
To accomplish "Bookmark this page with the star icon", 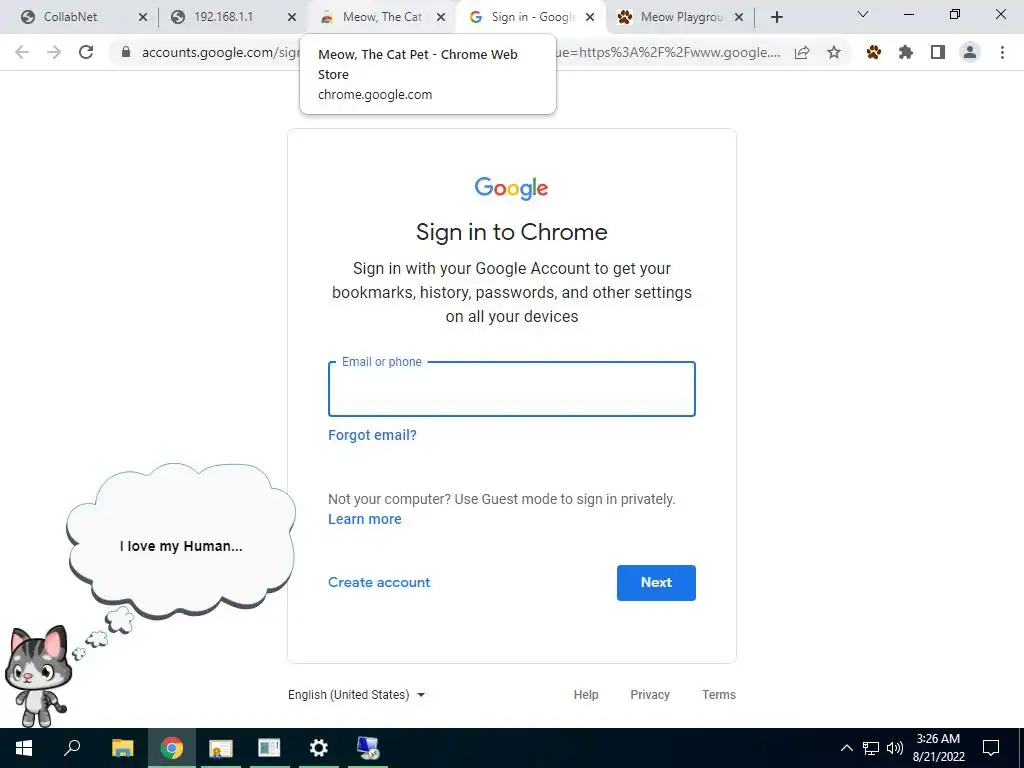I will point(834,52).
